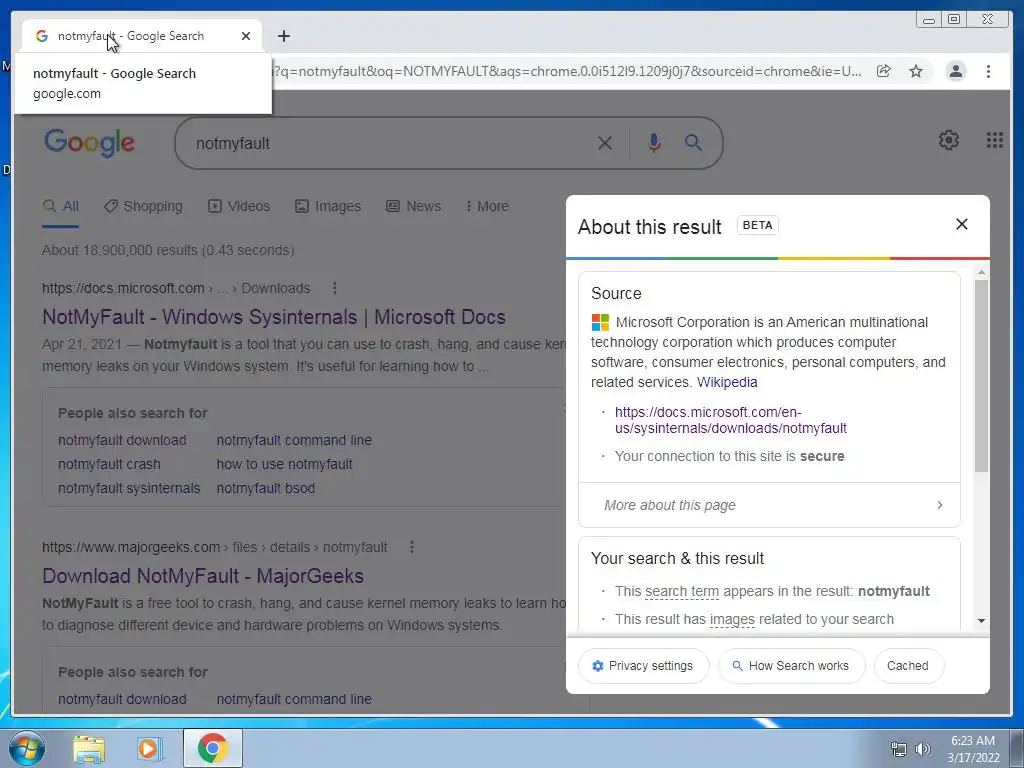This screenshot has height=768, width=1024.
Task: Start voice search with microphone icon
Action: [x=654, y=142]
